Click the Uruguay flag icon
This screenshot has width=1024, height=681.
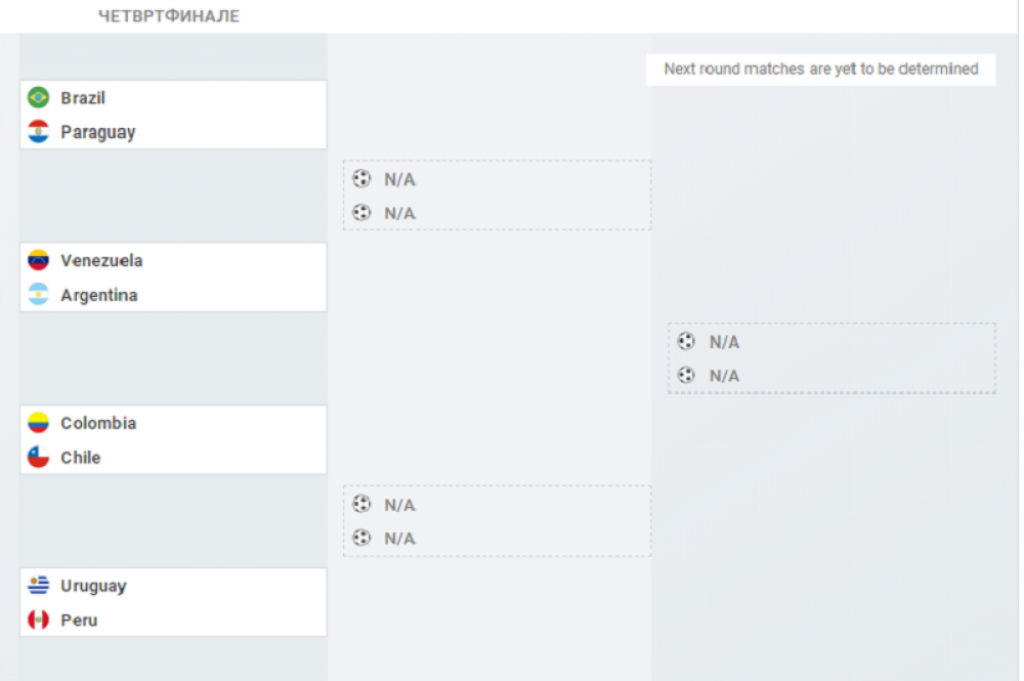(38, 586)
